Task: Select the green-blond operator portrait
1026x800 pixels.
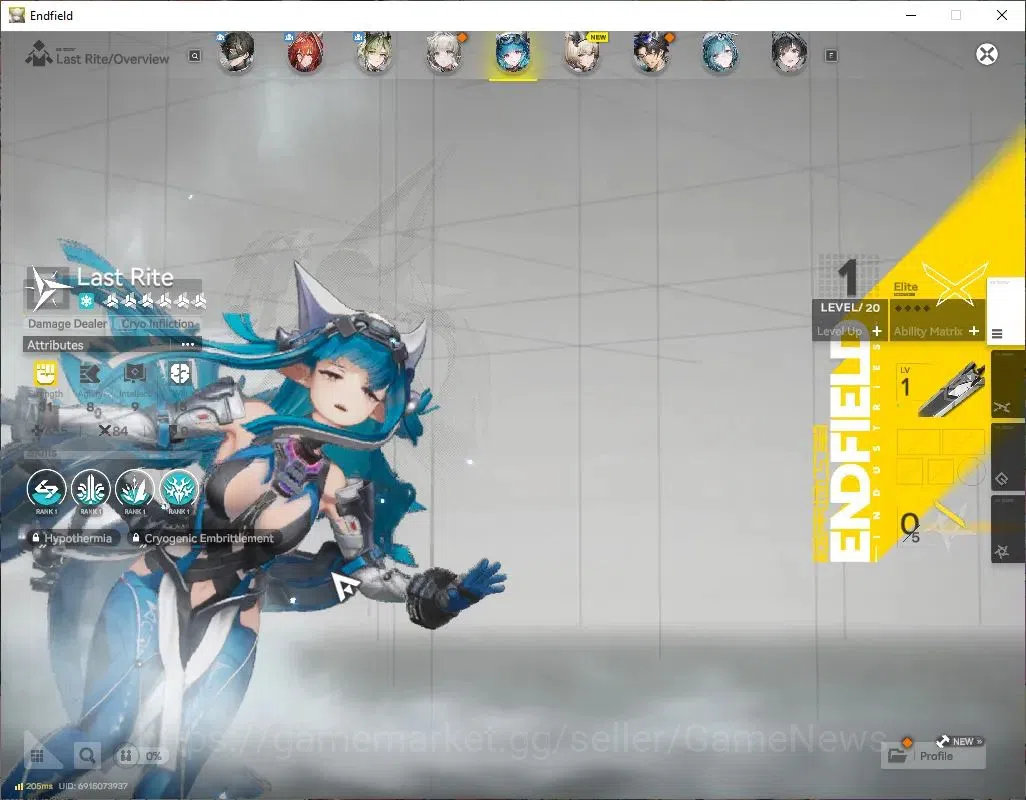Action: point(374,53)
